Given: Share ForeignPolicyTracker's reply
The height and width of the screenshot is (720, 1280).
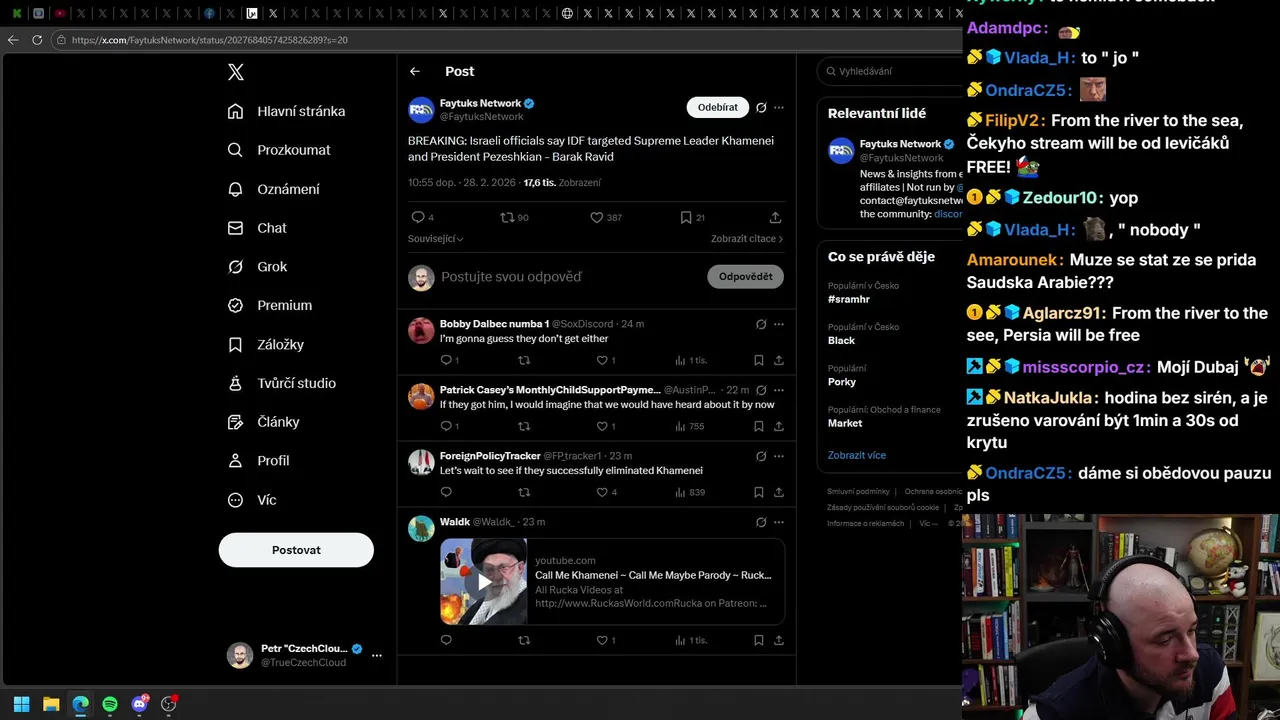Looking at the screenshot, I should tap(778, 492).
